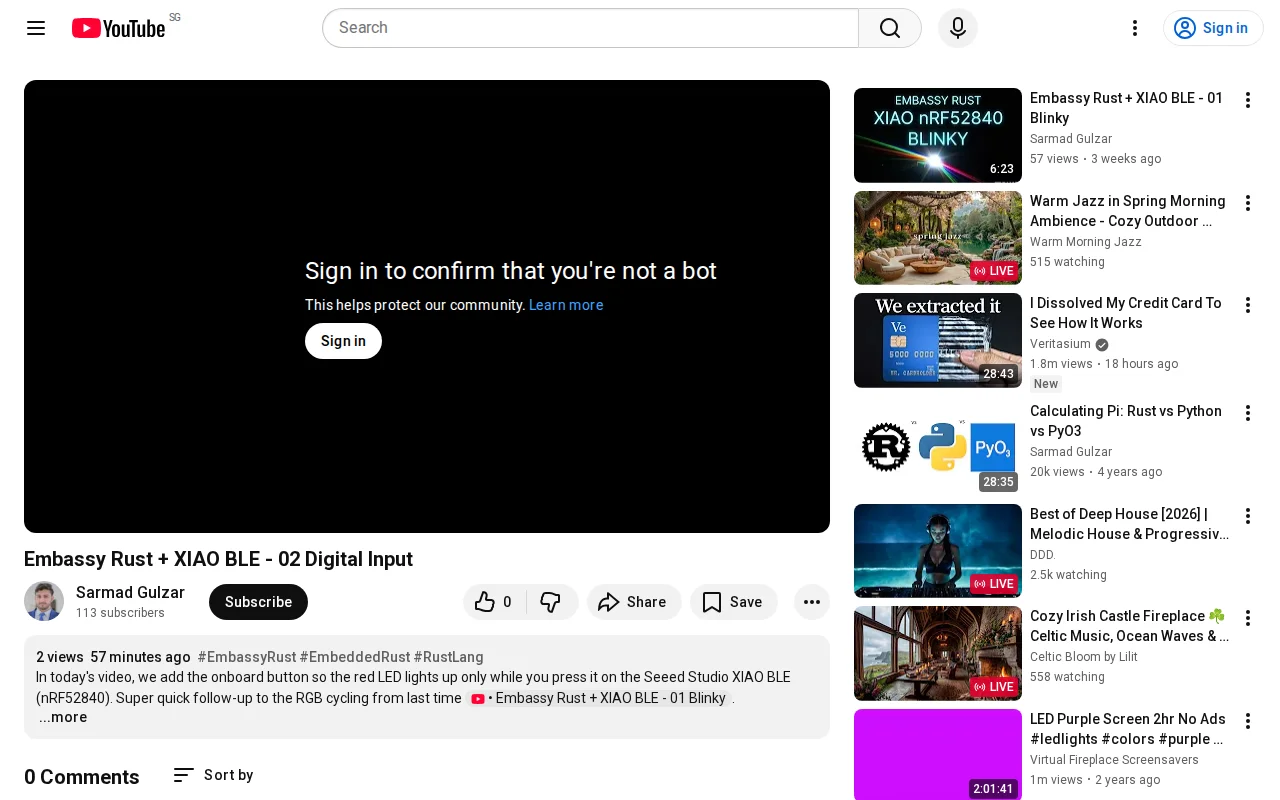Open LED Purple Screen thumbnail
This screenshot has width=1280, height=800.
pos(938,754)
